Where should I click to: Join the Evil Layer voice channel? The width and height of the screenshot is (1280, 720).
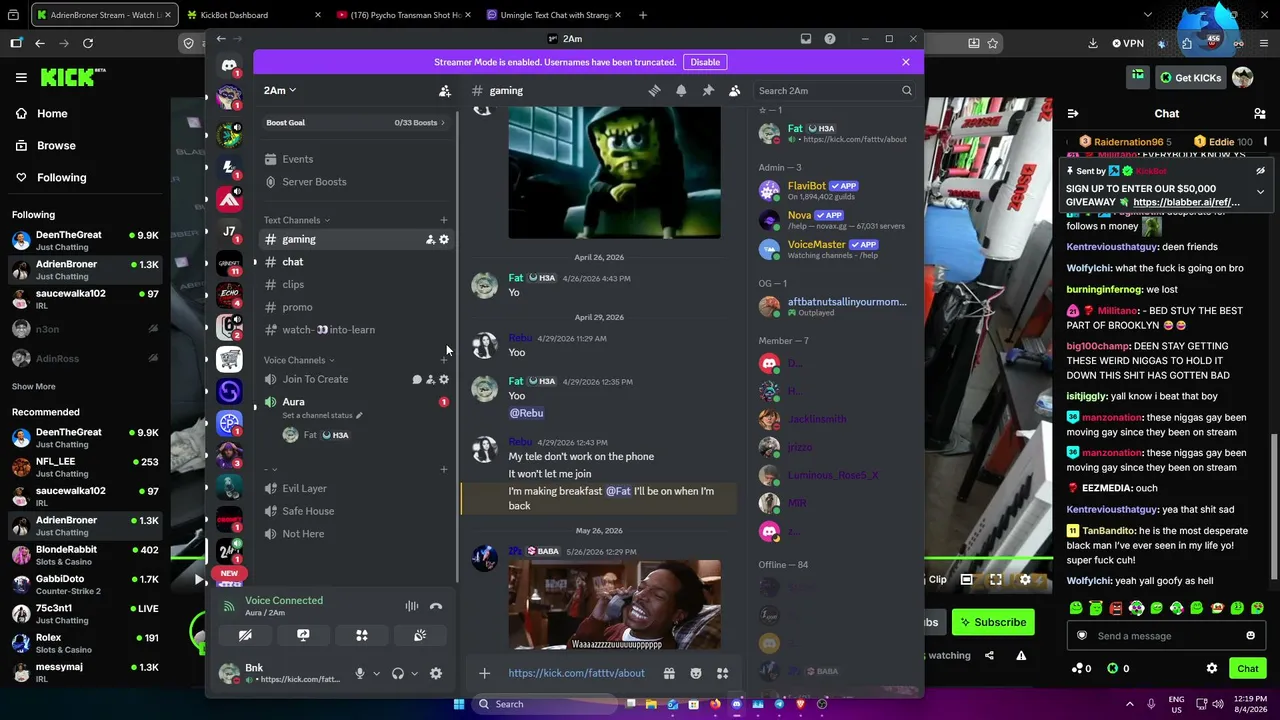(x=304, y=489)
